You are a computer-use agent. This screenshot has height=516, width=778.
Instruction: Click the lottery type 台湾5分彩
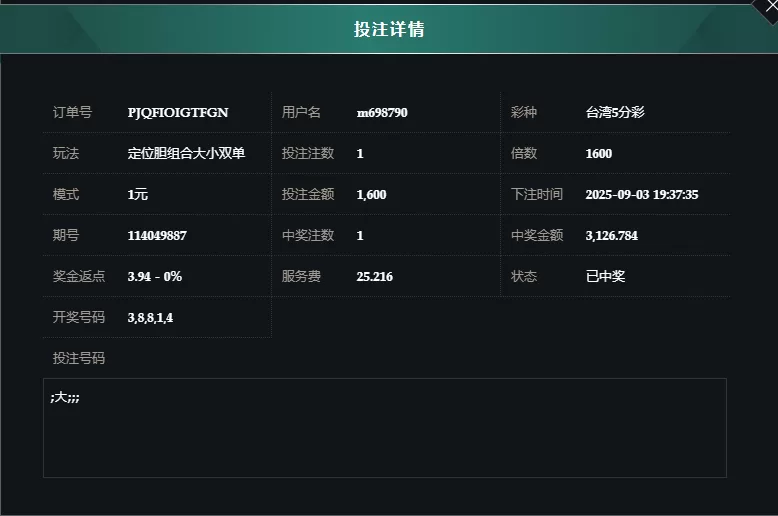[x=615, y=113]
